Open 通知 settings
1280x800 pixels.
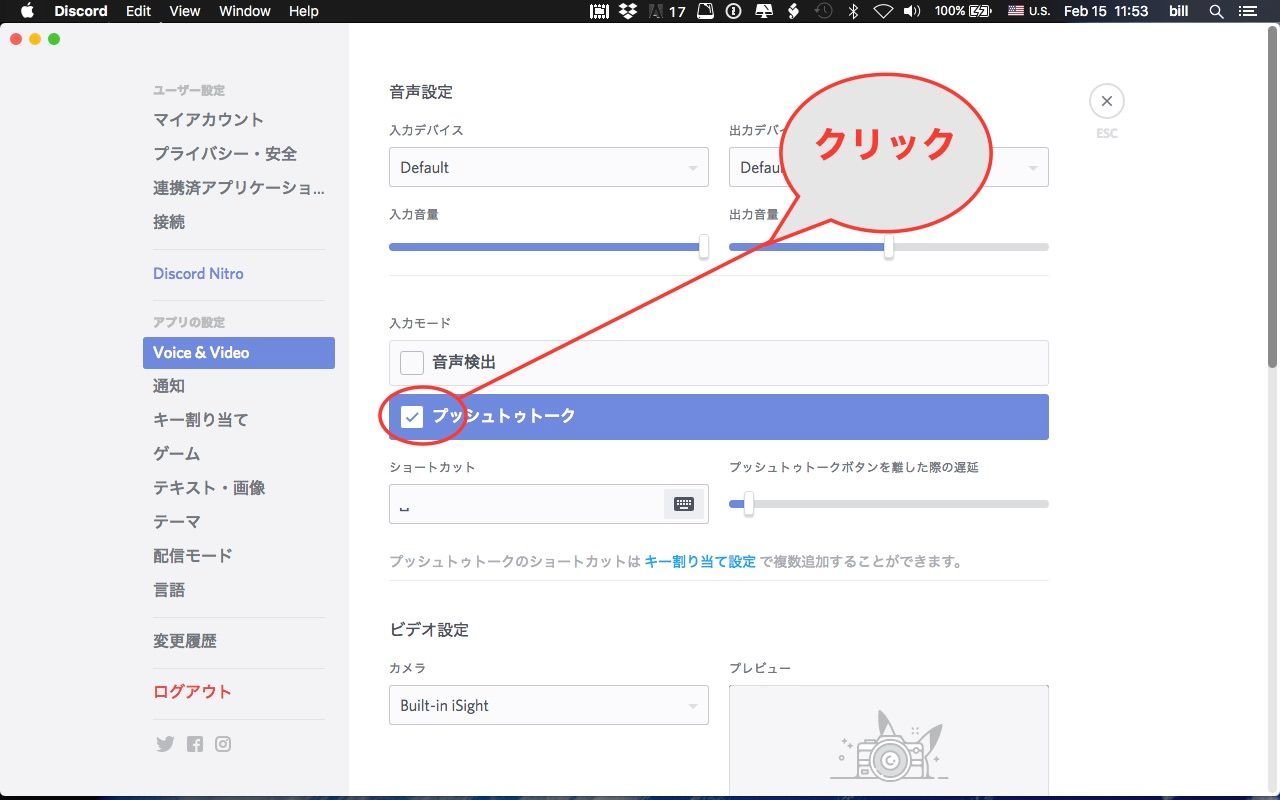pos(169,386)
